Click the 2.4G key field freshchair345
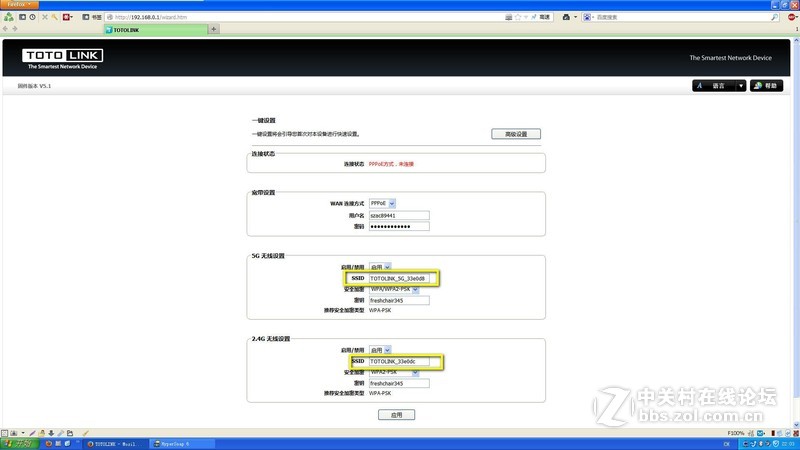This screenshot has height=450, width=800. click(x=399, y=383)
